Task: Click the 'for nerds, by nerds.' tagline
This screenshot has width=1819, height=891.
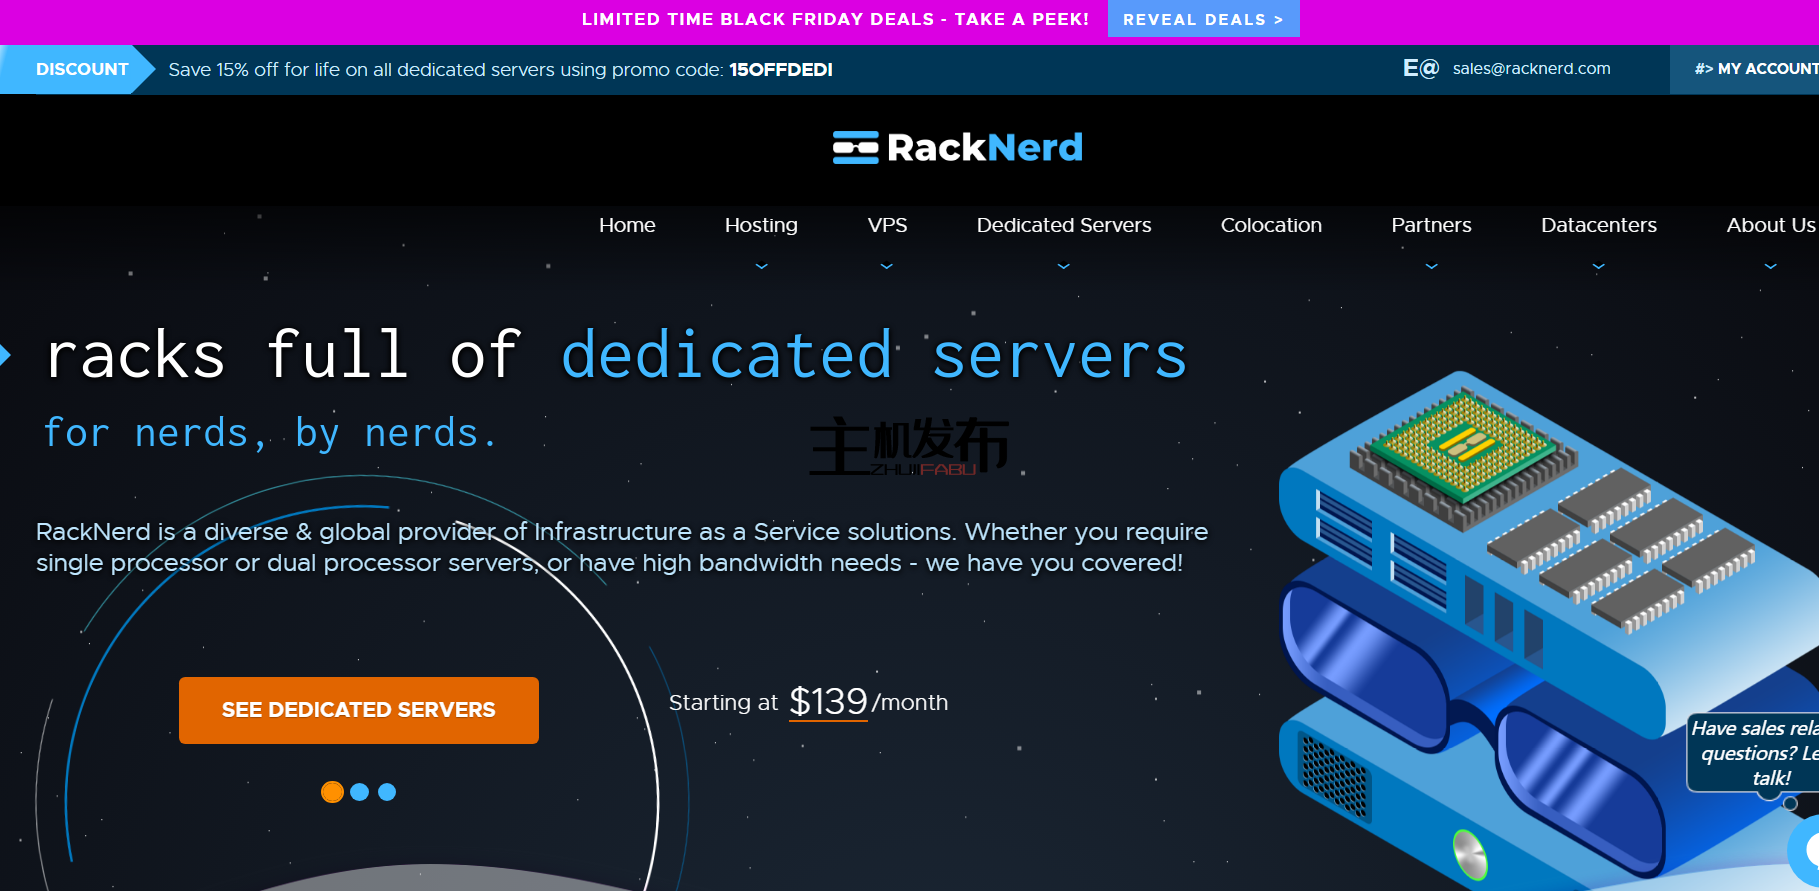Action: (x=270, y=434)
